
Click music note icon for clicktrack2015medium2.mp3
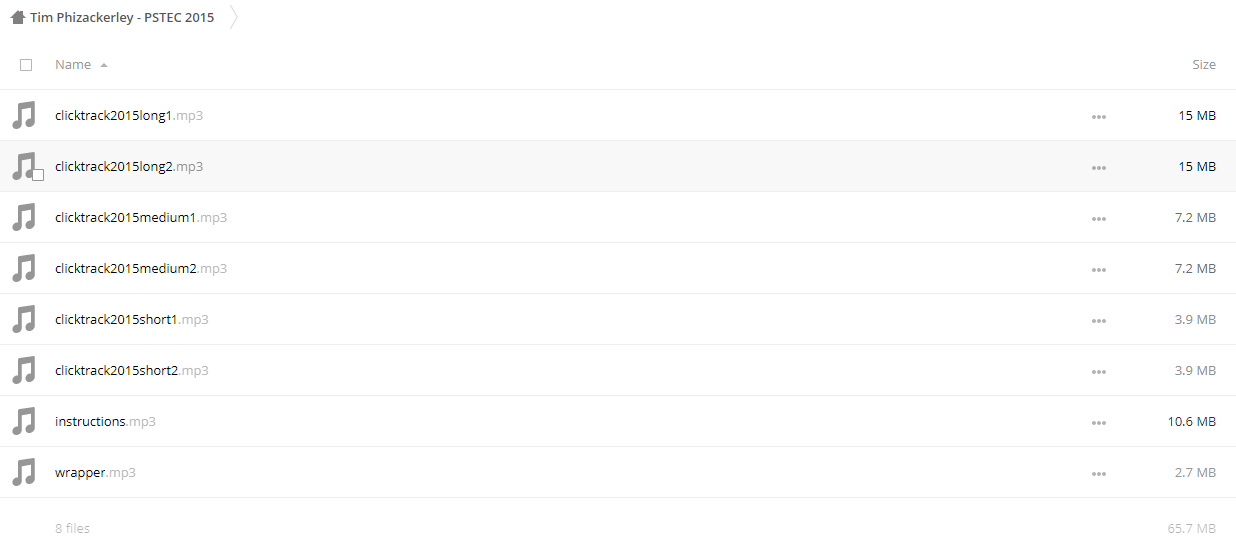[24, 268]
